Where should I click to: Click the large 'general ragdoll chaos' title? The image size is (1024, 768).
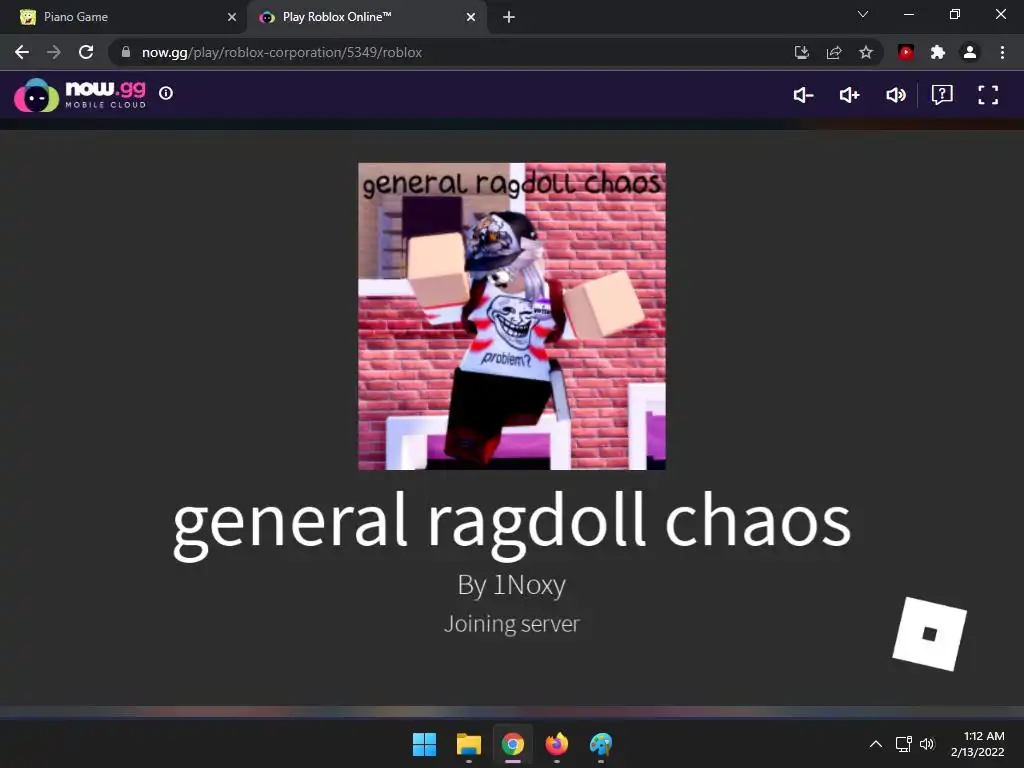coord(512,524)
